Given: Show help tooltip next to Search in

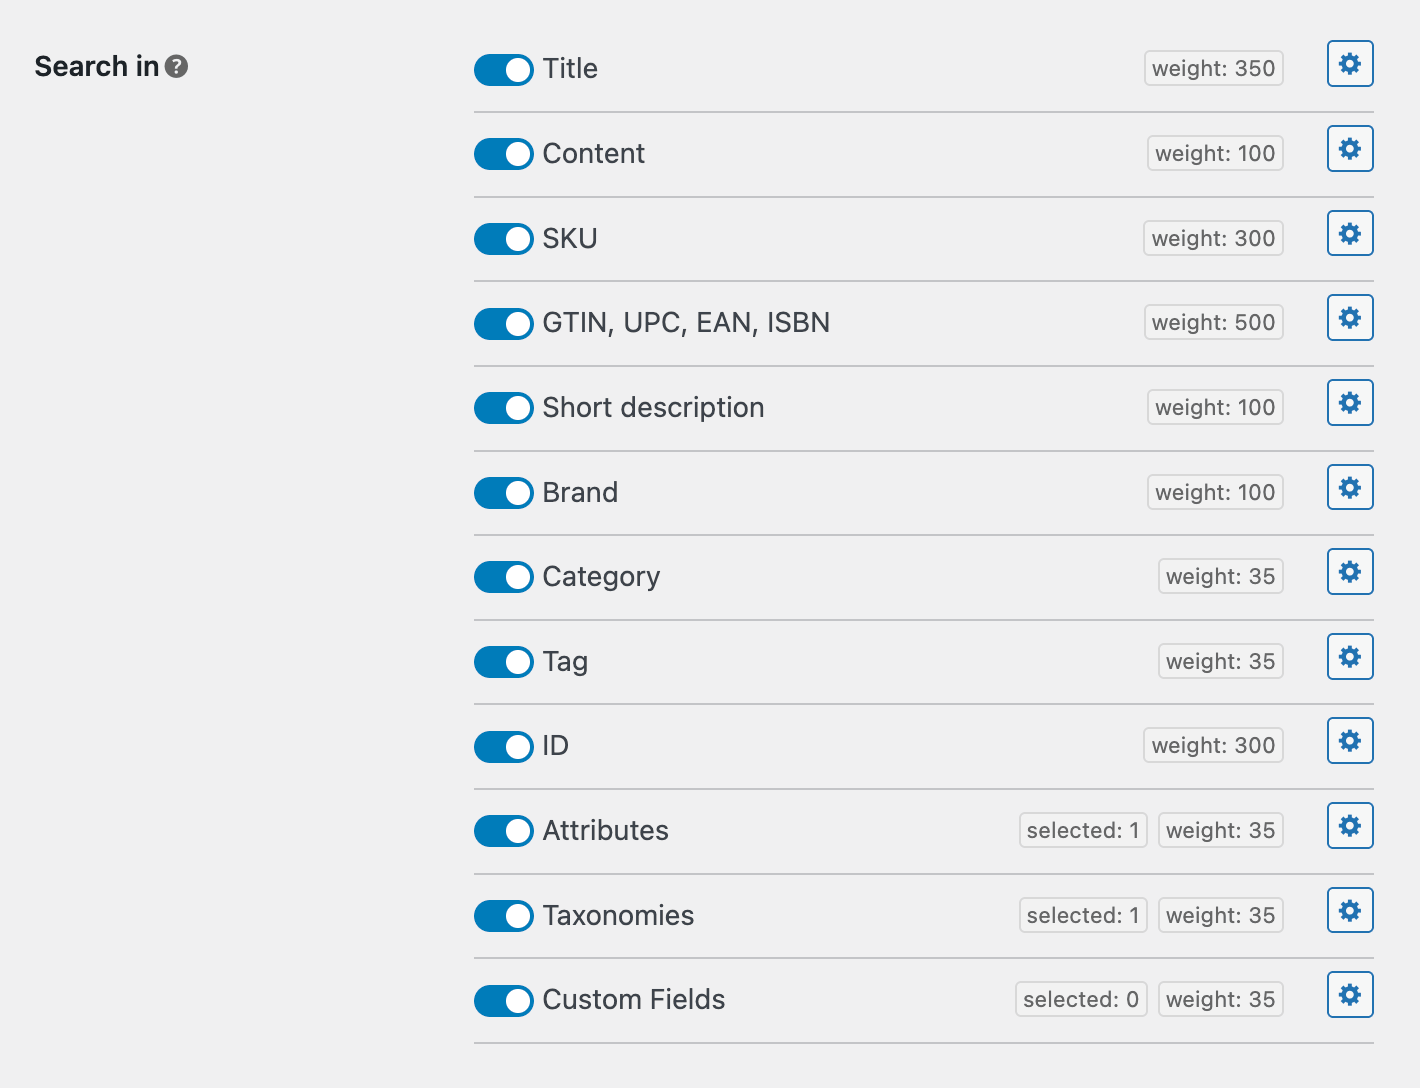Looking at the screenshot, I should [177, 67].
